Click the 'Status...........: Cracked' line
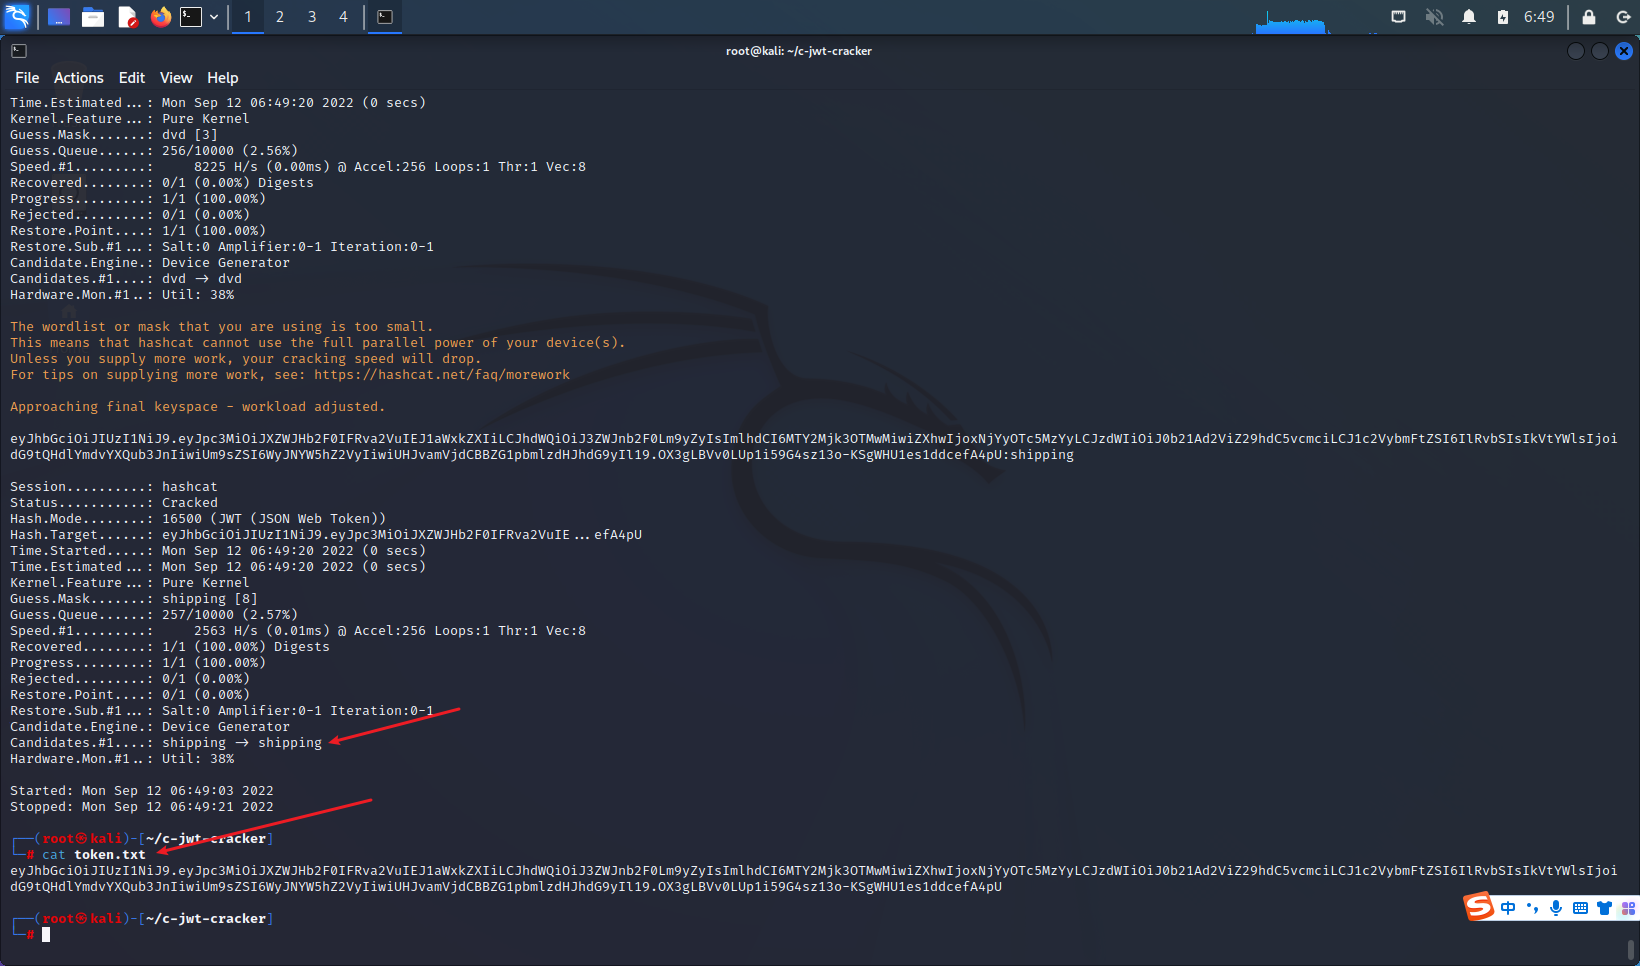Screen dimensions: 1640x966 coord(114,503)
